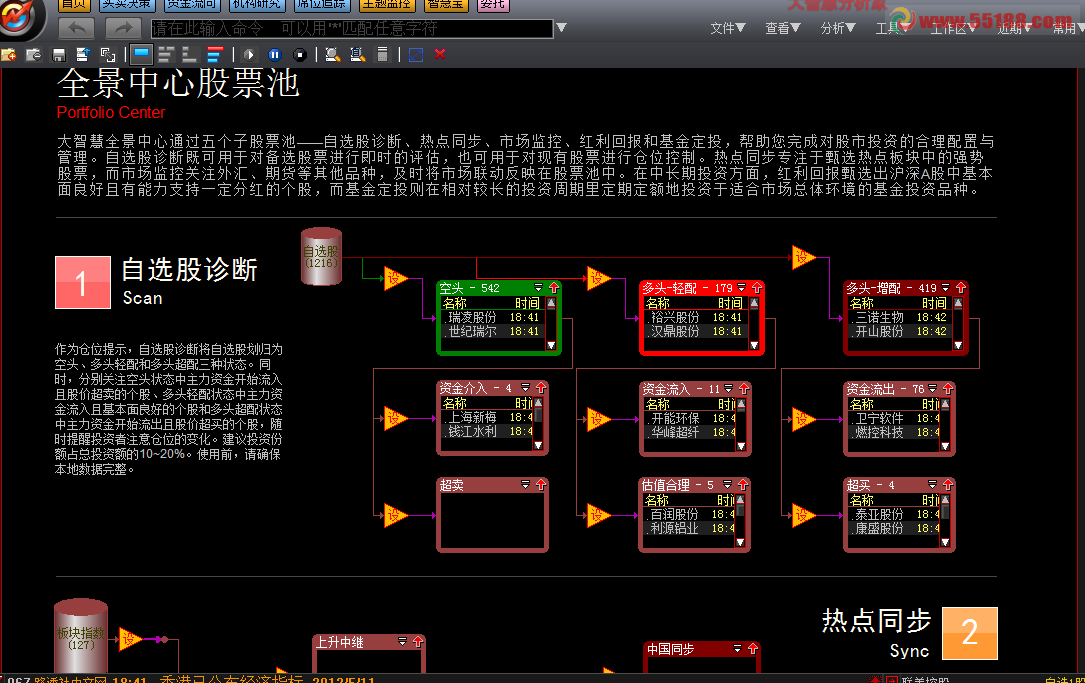This screenshot has height=683, width=1085.
Task: Open the 多头-增配 panel dropdown menu
Action: (x=945, y=287)
